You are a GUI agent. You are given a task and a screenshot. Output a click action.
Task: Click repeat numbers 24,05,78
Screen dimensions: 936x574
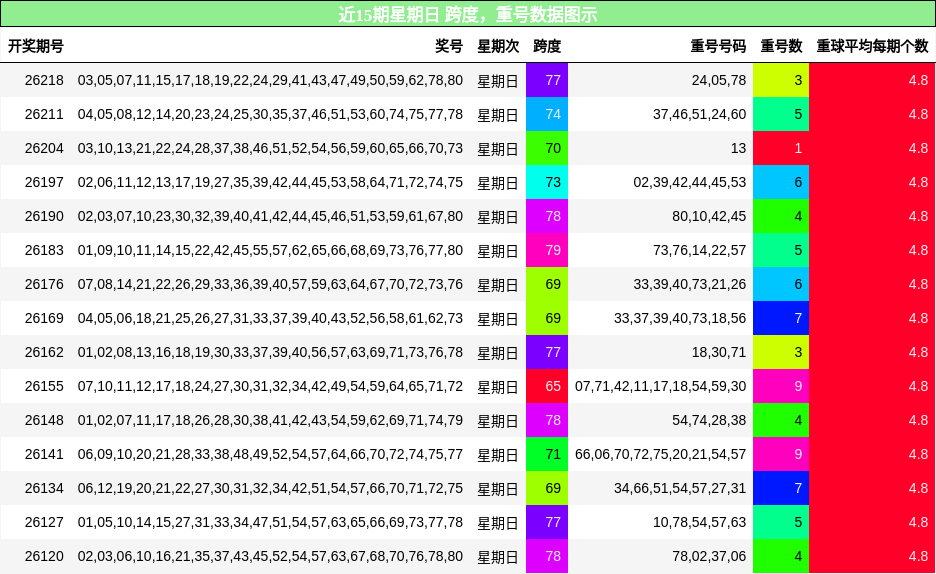(x=719, y=81)
